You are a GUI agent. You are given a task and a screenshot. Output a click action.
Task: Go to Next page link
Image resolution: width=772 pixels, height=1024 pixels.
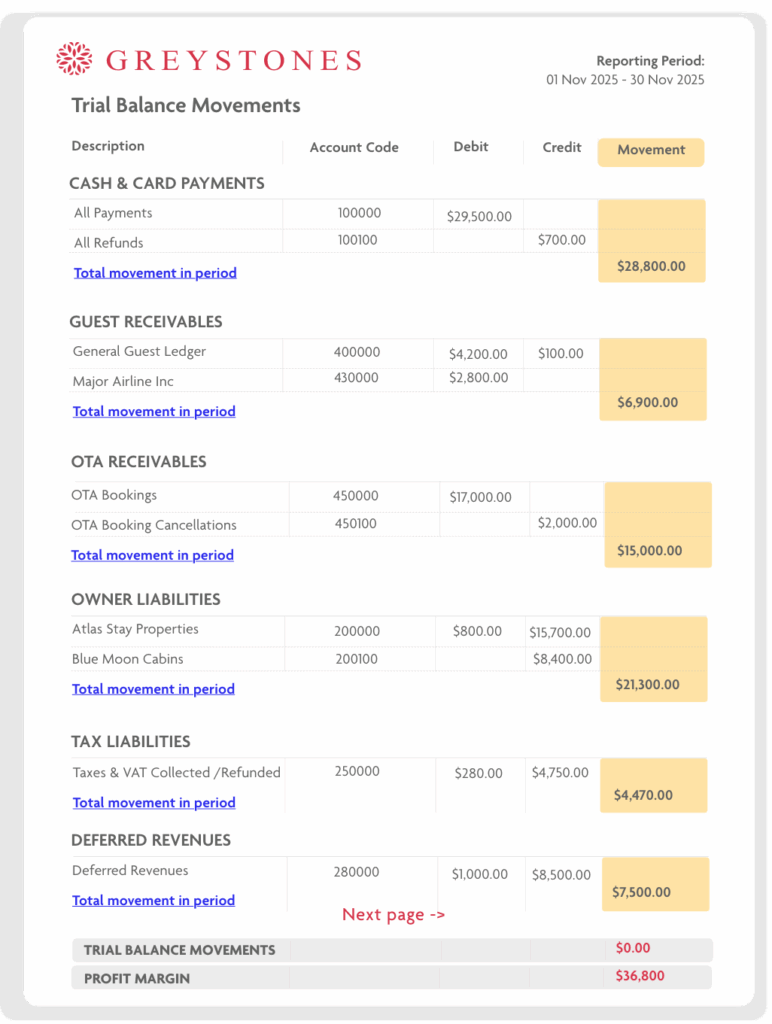pos(393,915)
